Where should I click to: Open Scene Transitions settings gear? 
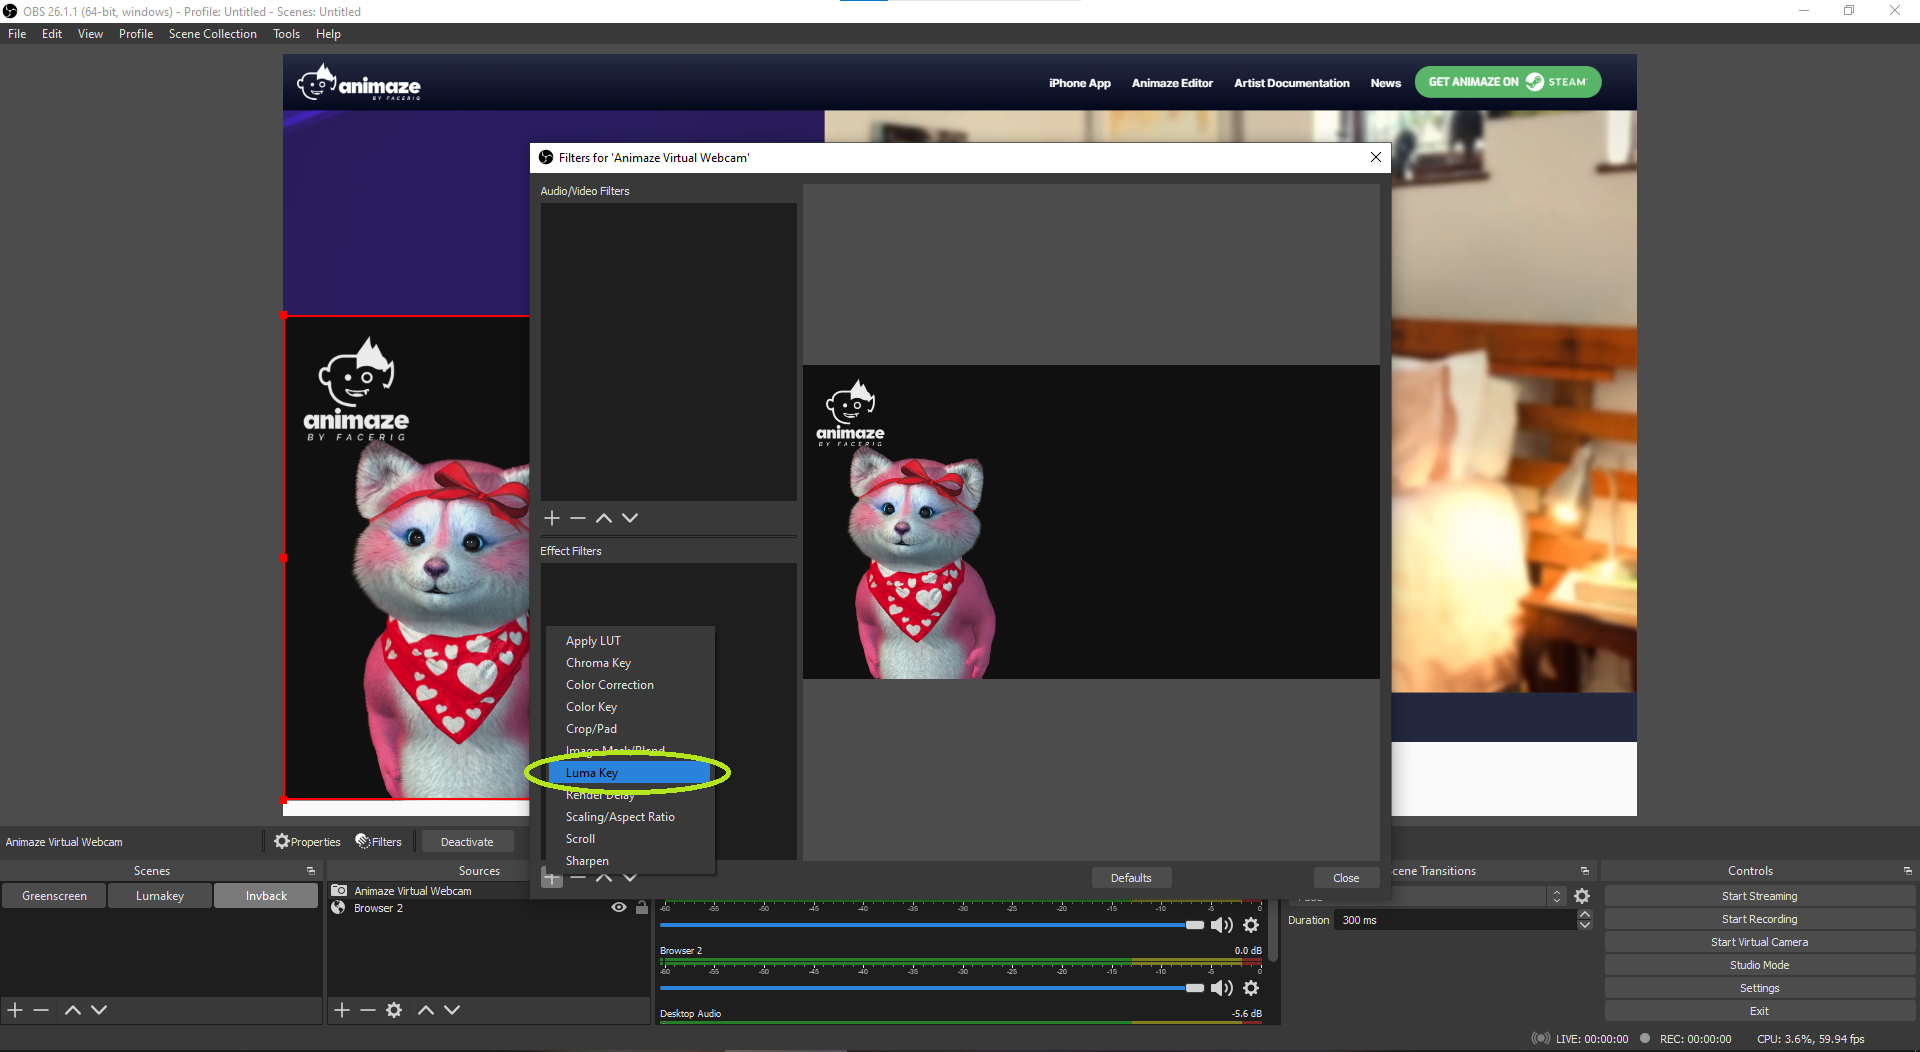click(x=1582, y=896)
